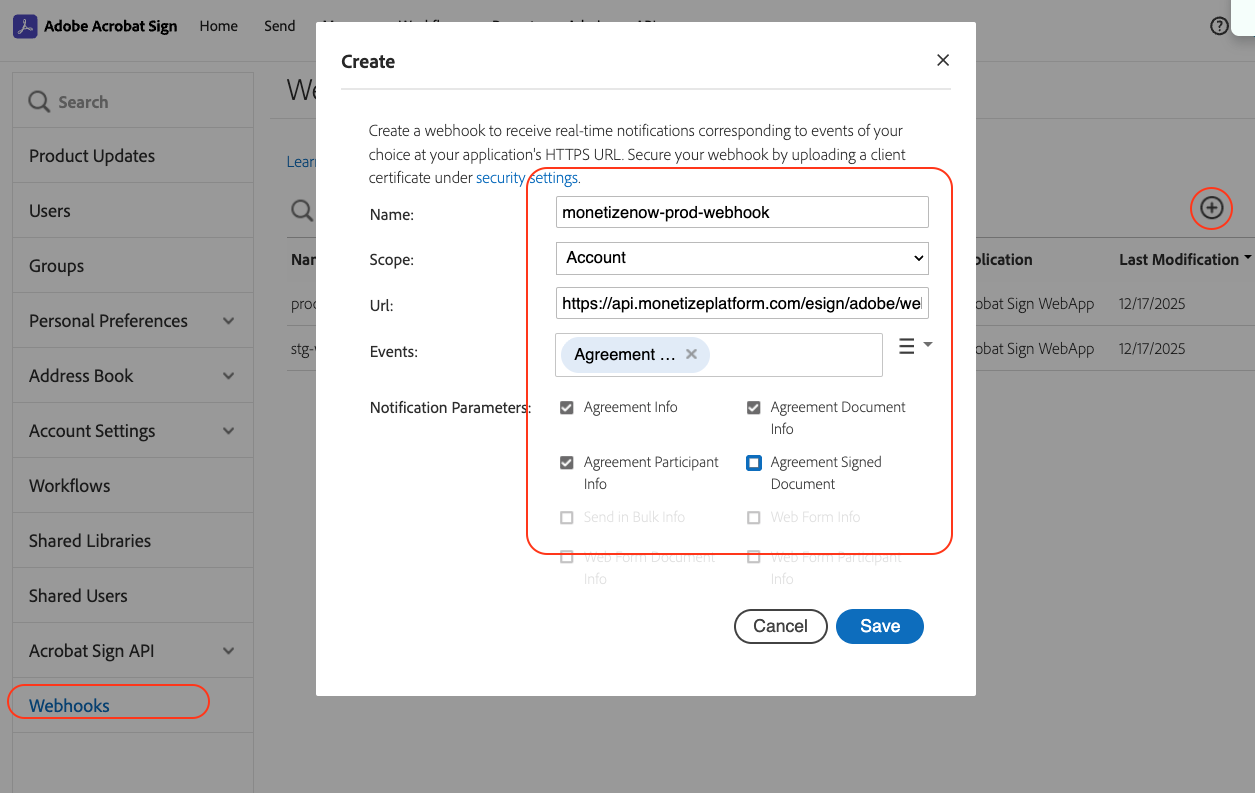Screen dimensions: 1255x793
Task: Close the Create dialog with X
Action: (942, 60)
